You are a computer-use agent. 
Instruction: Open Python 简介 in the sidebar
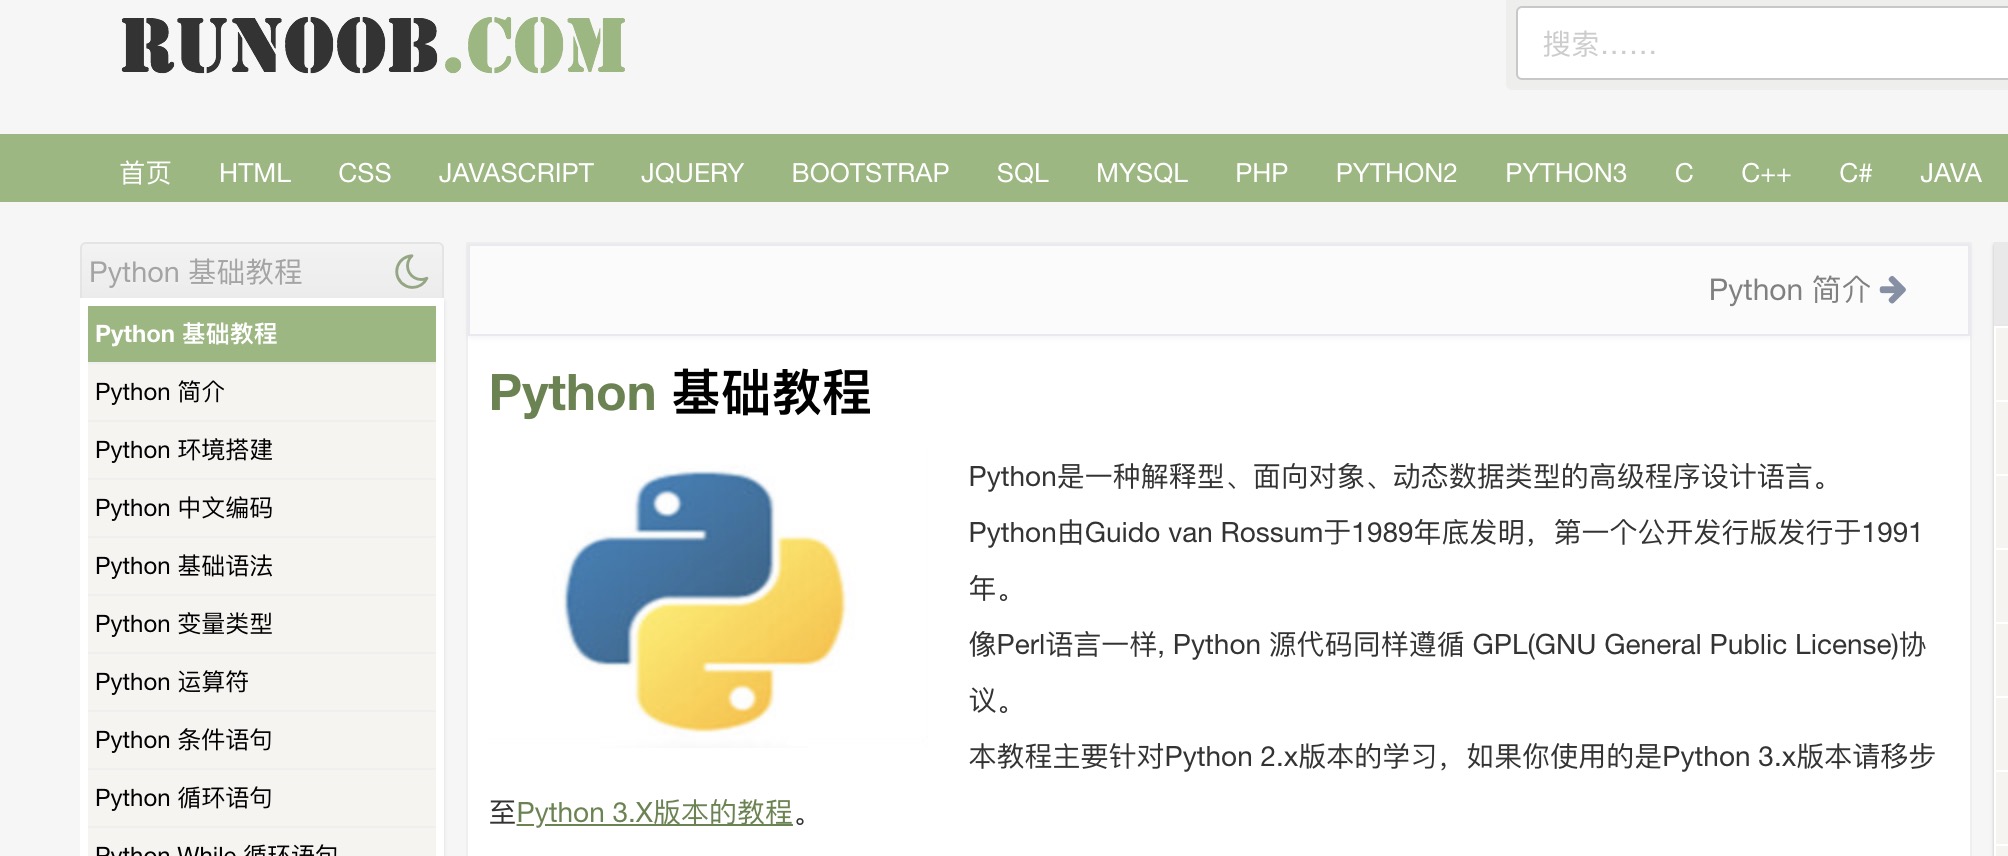pos(262,392)
